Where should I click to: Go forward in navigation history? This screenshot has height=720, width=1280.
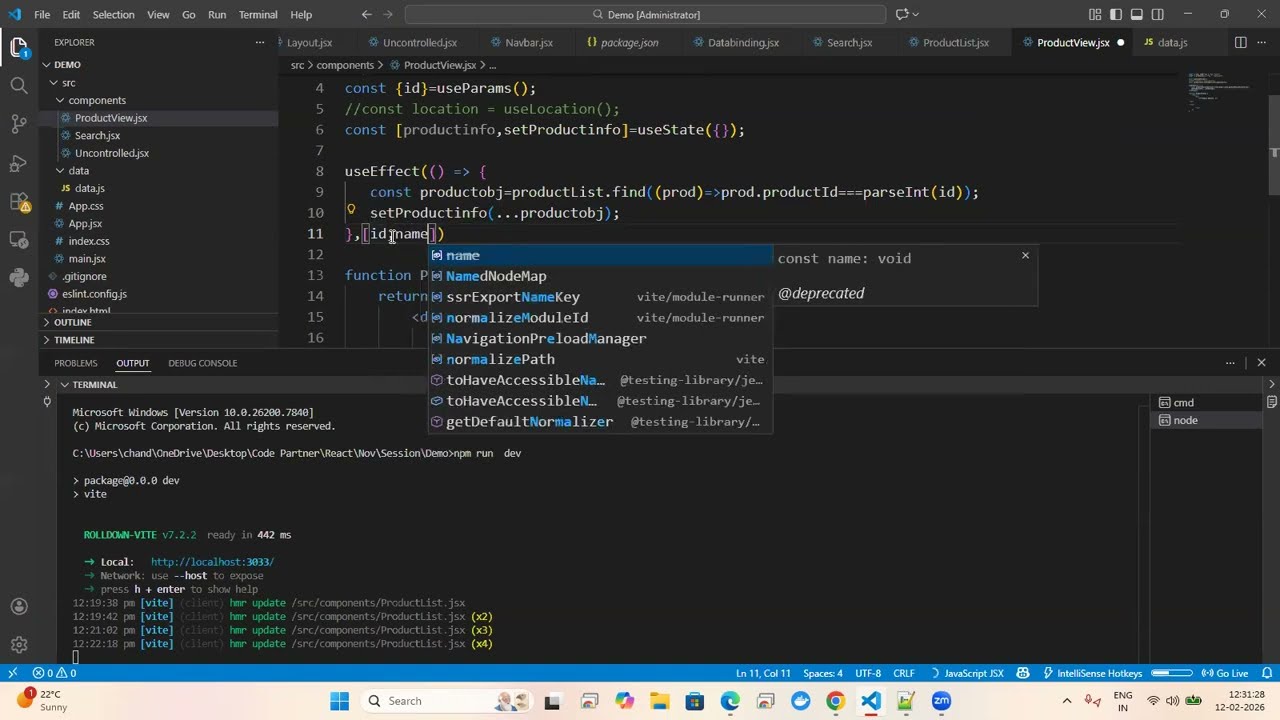[390, 14]
